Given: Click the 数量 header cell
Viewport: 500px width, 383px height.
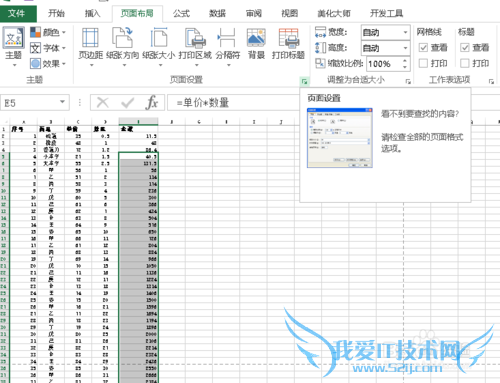Looking at the screenshot, I should click(105, 129).
